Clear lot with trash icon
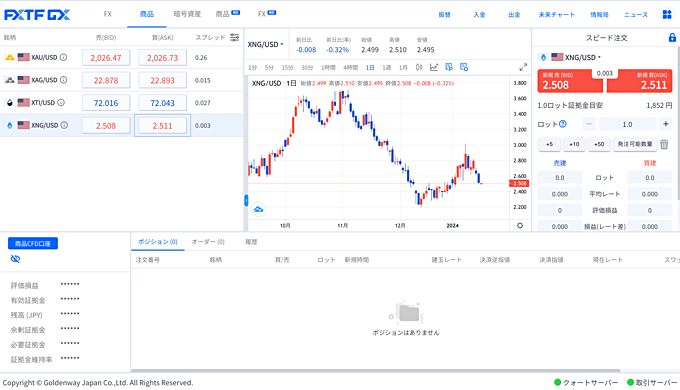Image resolution: width=680 pixels, height=390 pixels. pyautogui.click(x=664, y=144)
